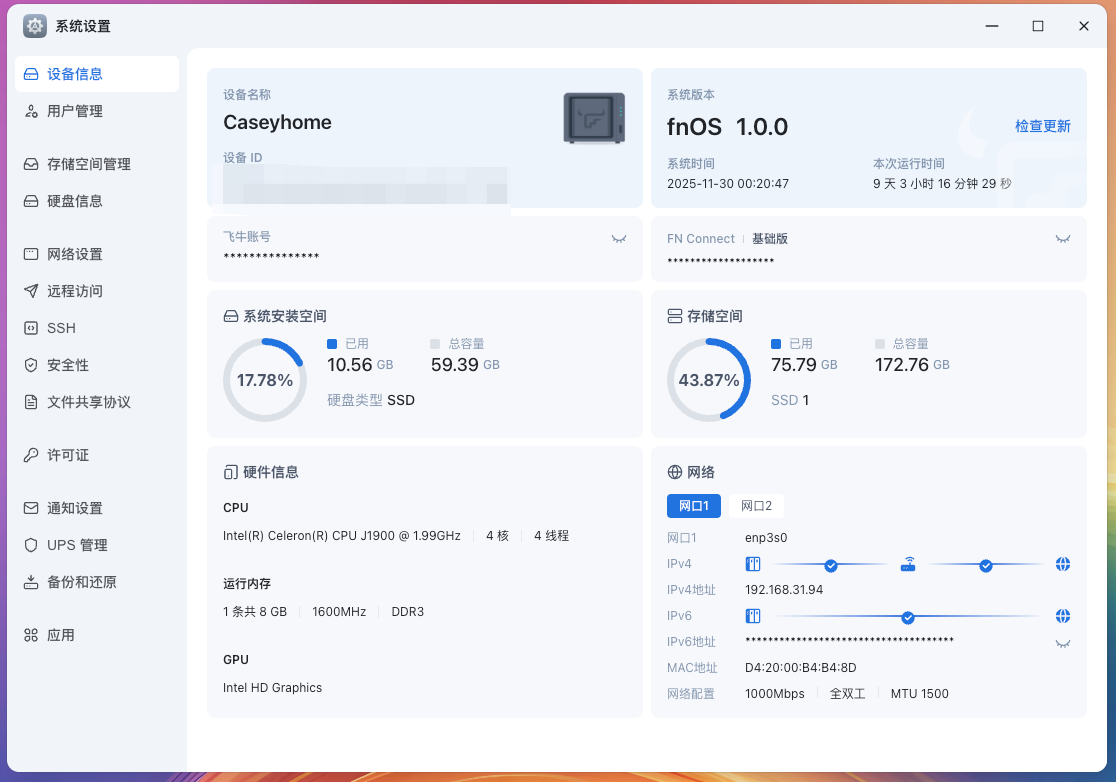Select the 网口1 tab
Image resolution: width=1116 pixels, height=782 pixels.
coord(694,505)
